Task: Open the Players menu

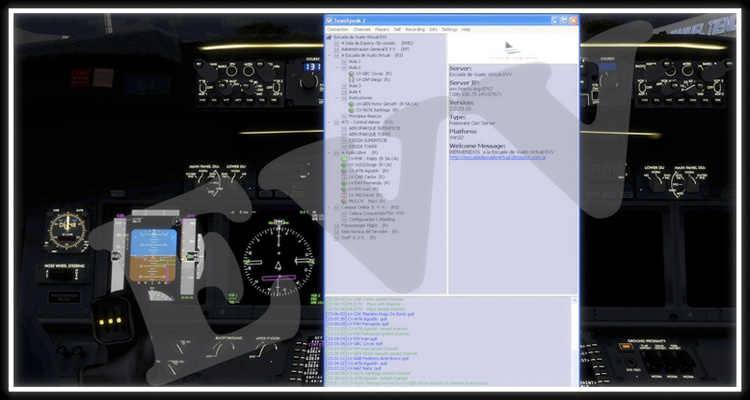Action: (382, 30)
